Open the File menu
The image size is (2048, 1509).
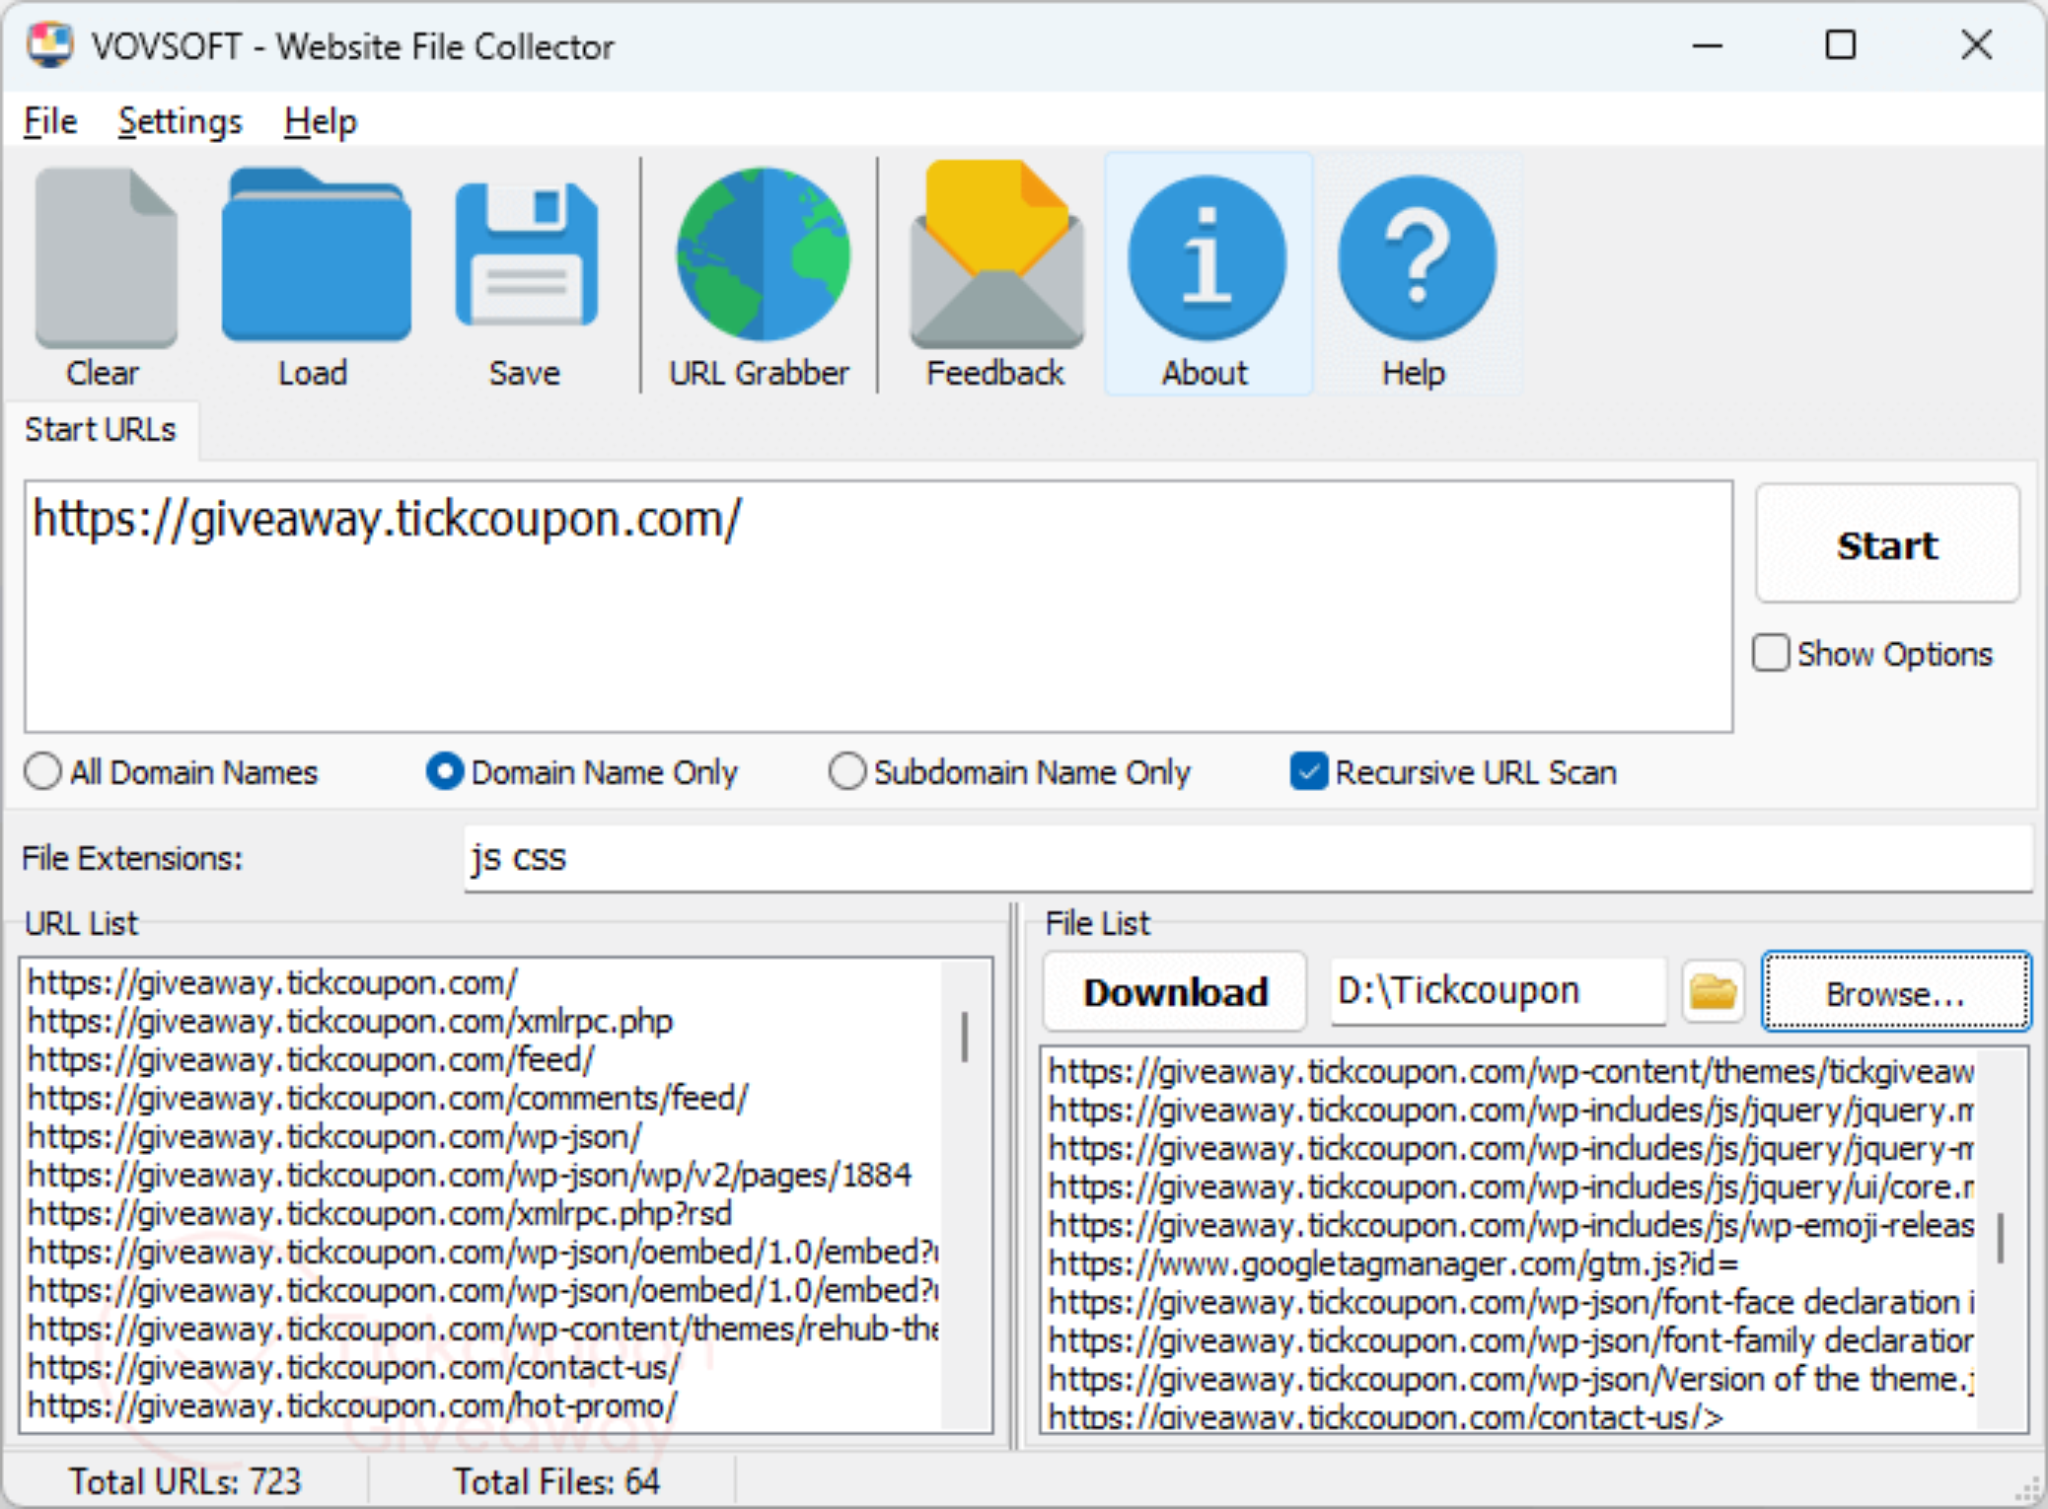pyautogui.click(x=50, y=122)
